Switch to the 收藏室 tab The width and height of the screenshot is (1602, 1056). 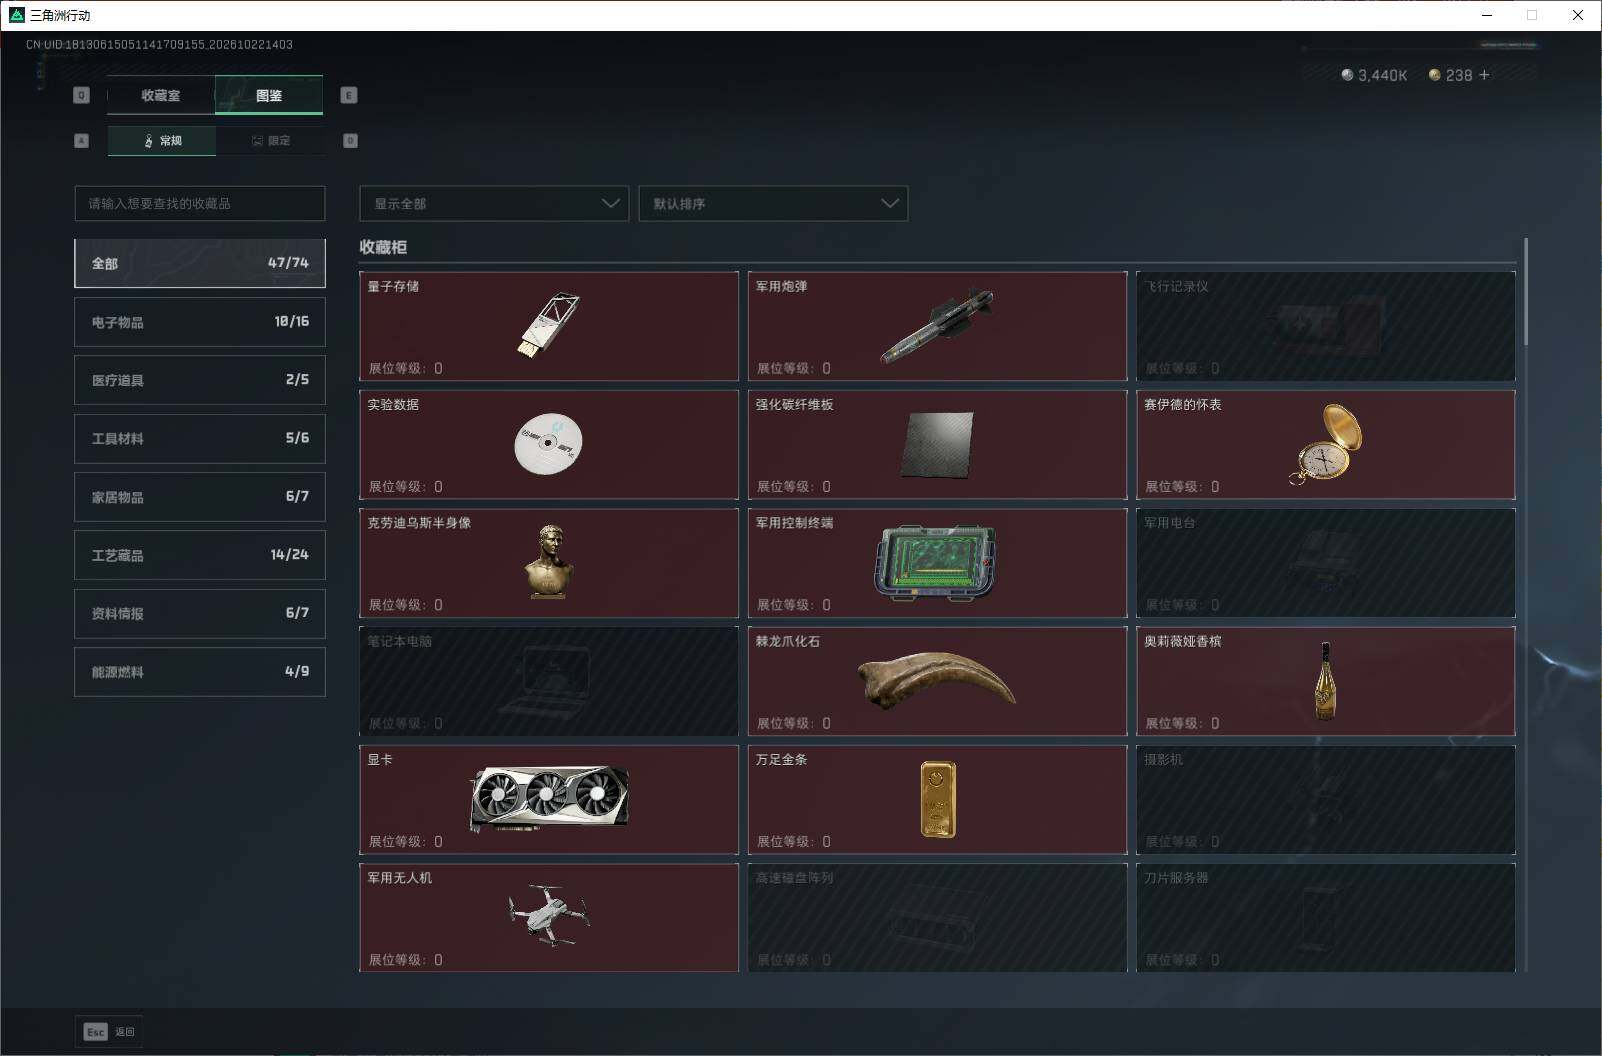(161, 95)
